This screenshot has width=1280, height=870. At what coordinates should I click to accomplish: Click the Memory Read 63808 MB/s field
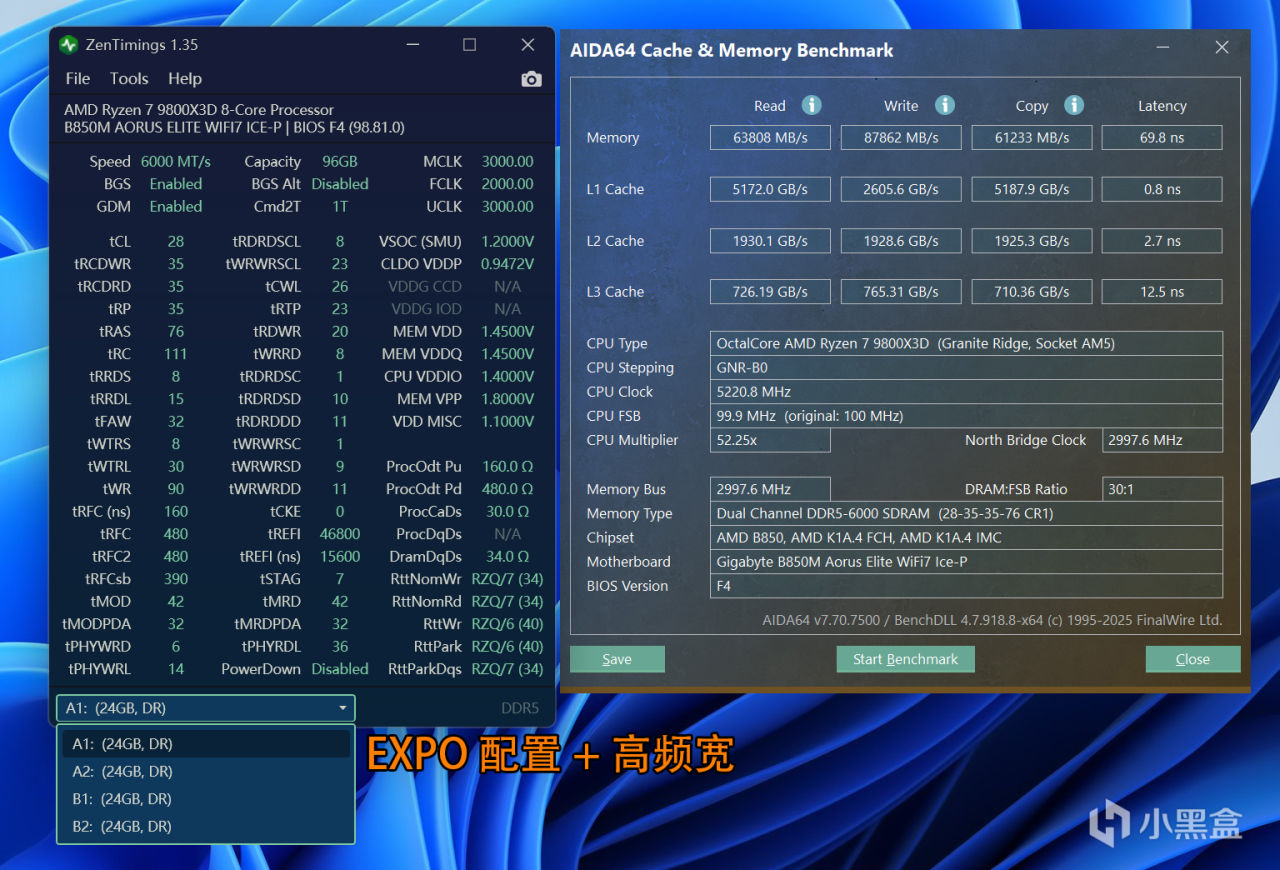[770, 138]
